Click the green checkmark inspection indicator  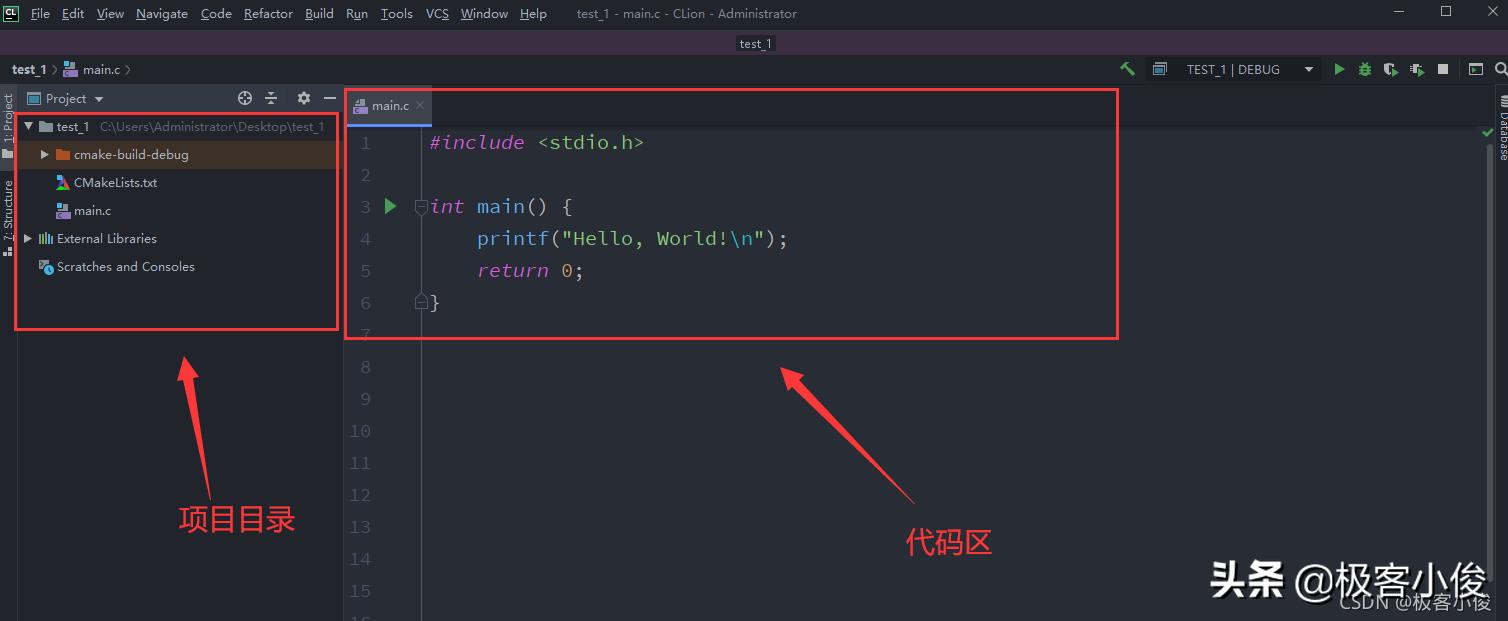point(1487,132)
